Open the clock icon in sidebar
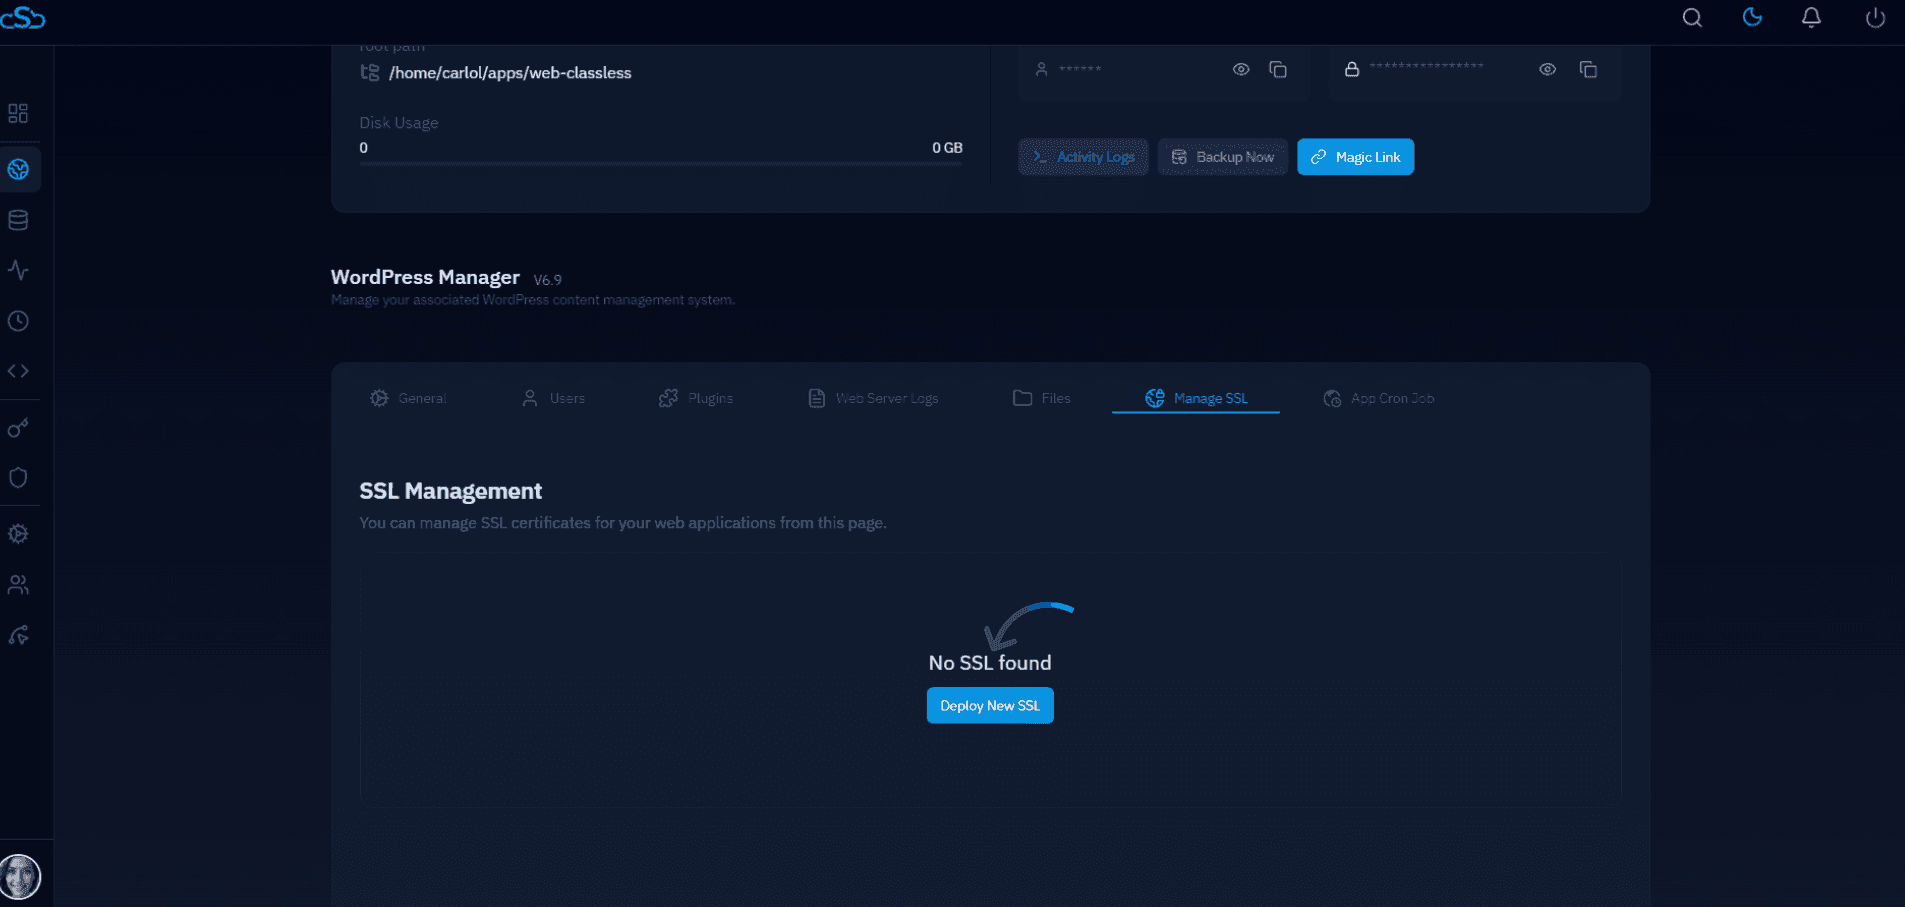The width and height of the screenshot is (1905, 907). 18,321
